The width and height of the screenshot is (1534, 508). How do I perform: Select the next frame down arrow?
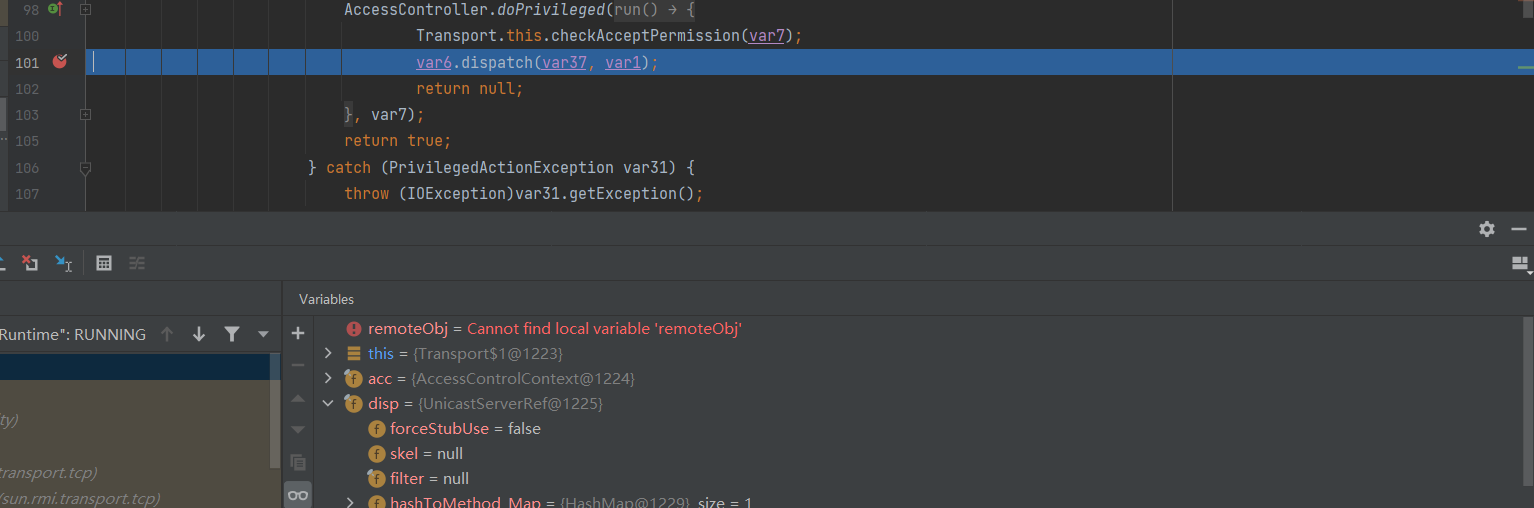tap(199, 334)
